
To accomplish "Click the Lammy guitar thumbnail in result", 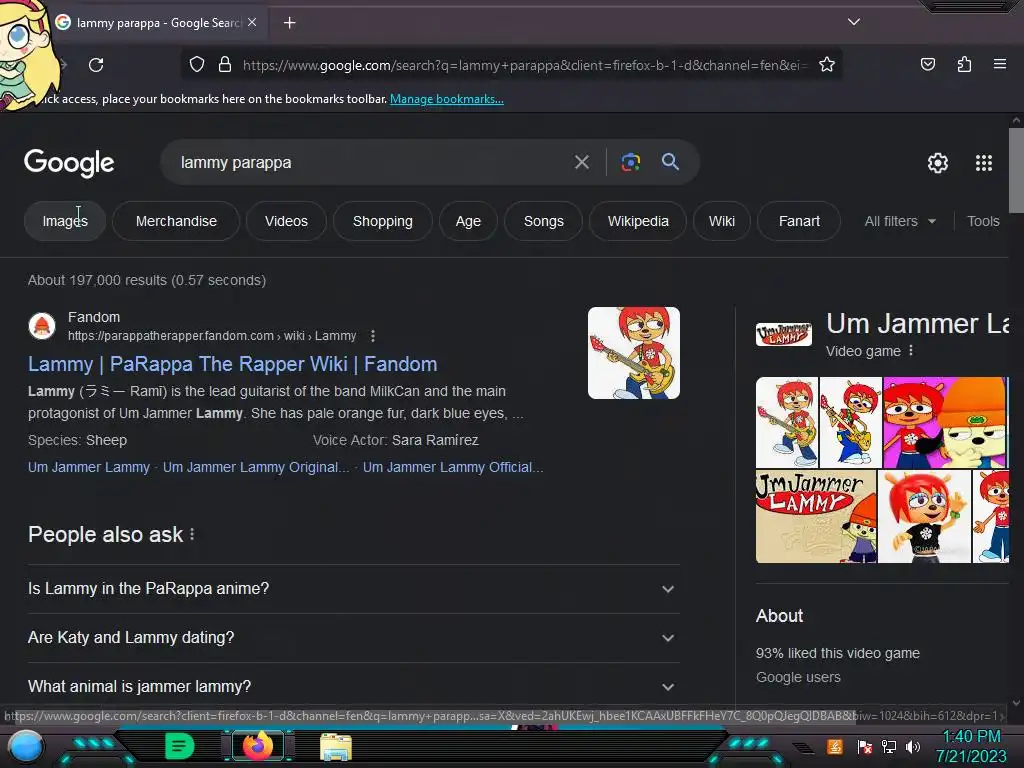I will point(633,353).
